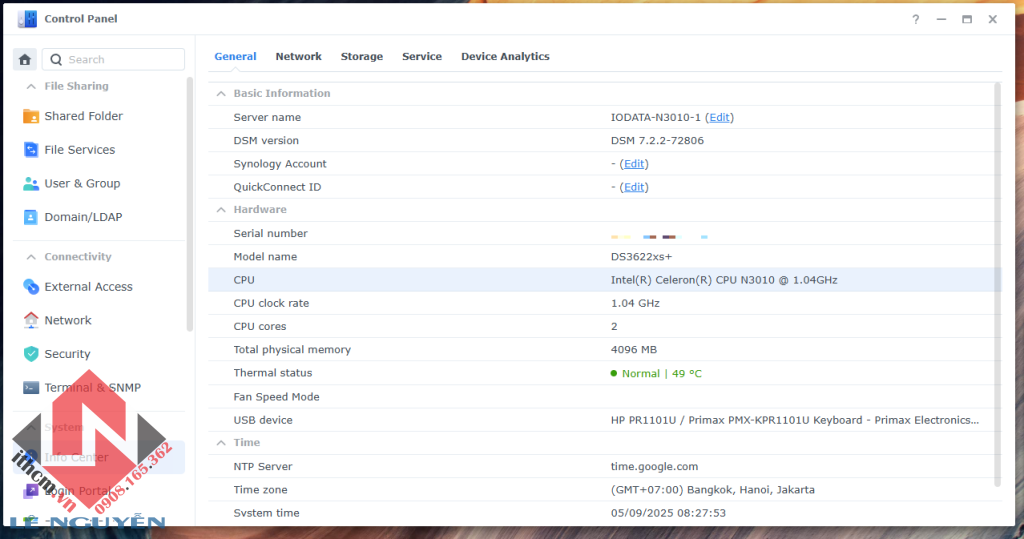Select server name text IODATA-N3010-1
This screenshot has width=1024, height=539.
(x=656, y=118)
